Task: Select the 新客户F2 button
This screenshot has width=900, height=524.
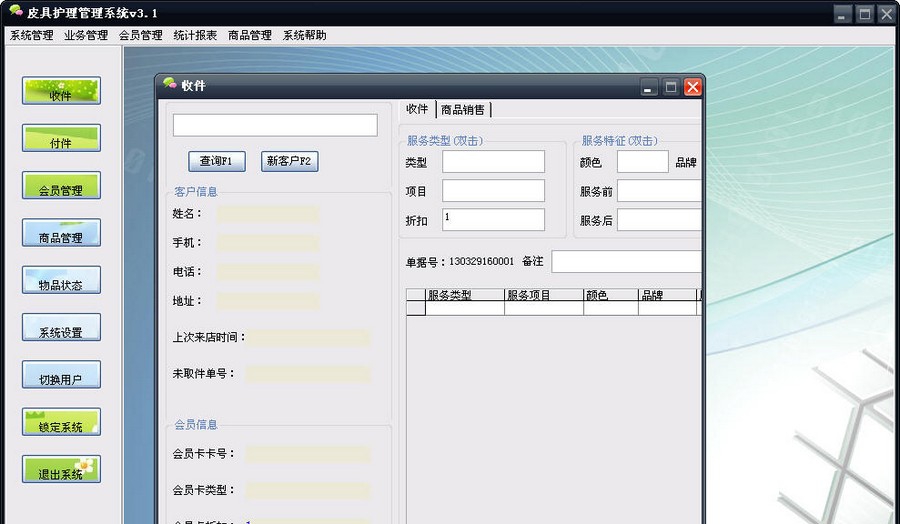Action: click(289, 161)
